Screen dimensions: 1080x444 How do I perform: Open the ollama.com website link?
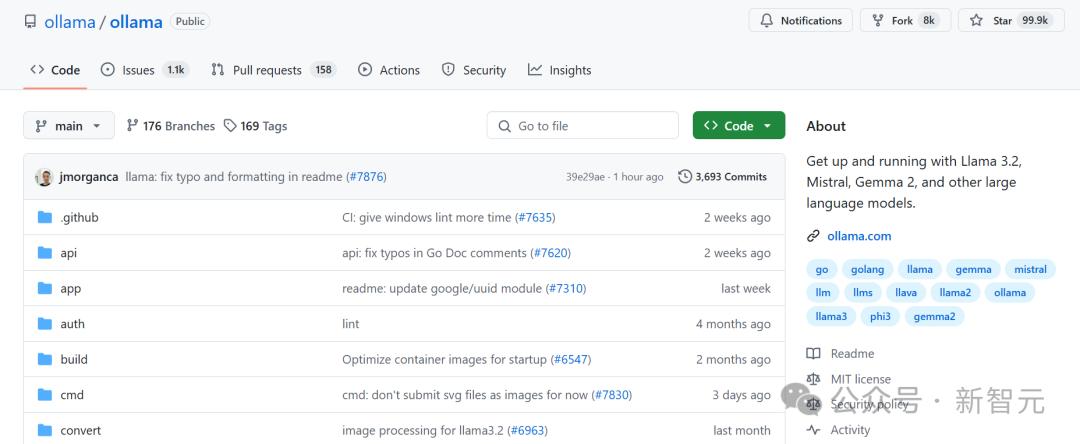coord(859,236)
